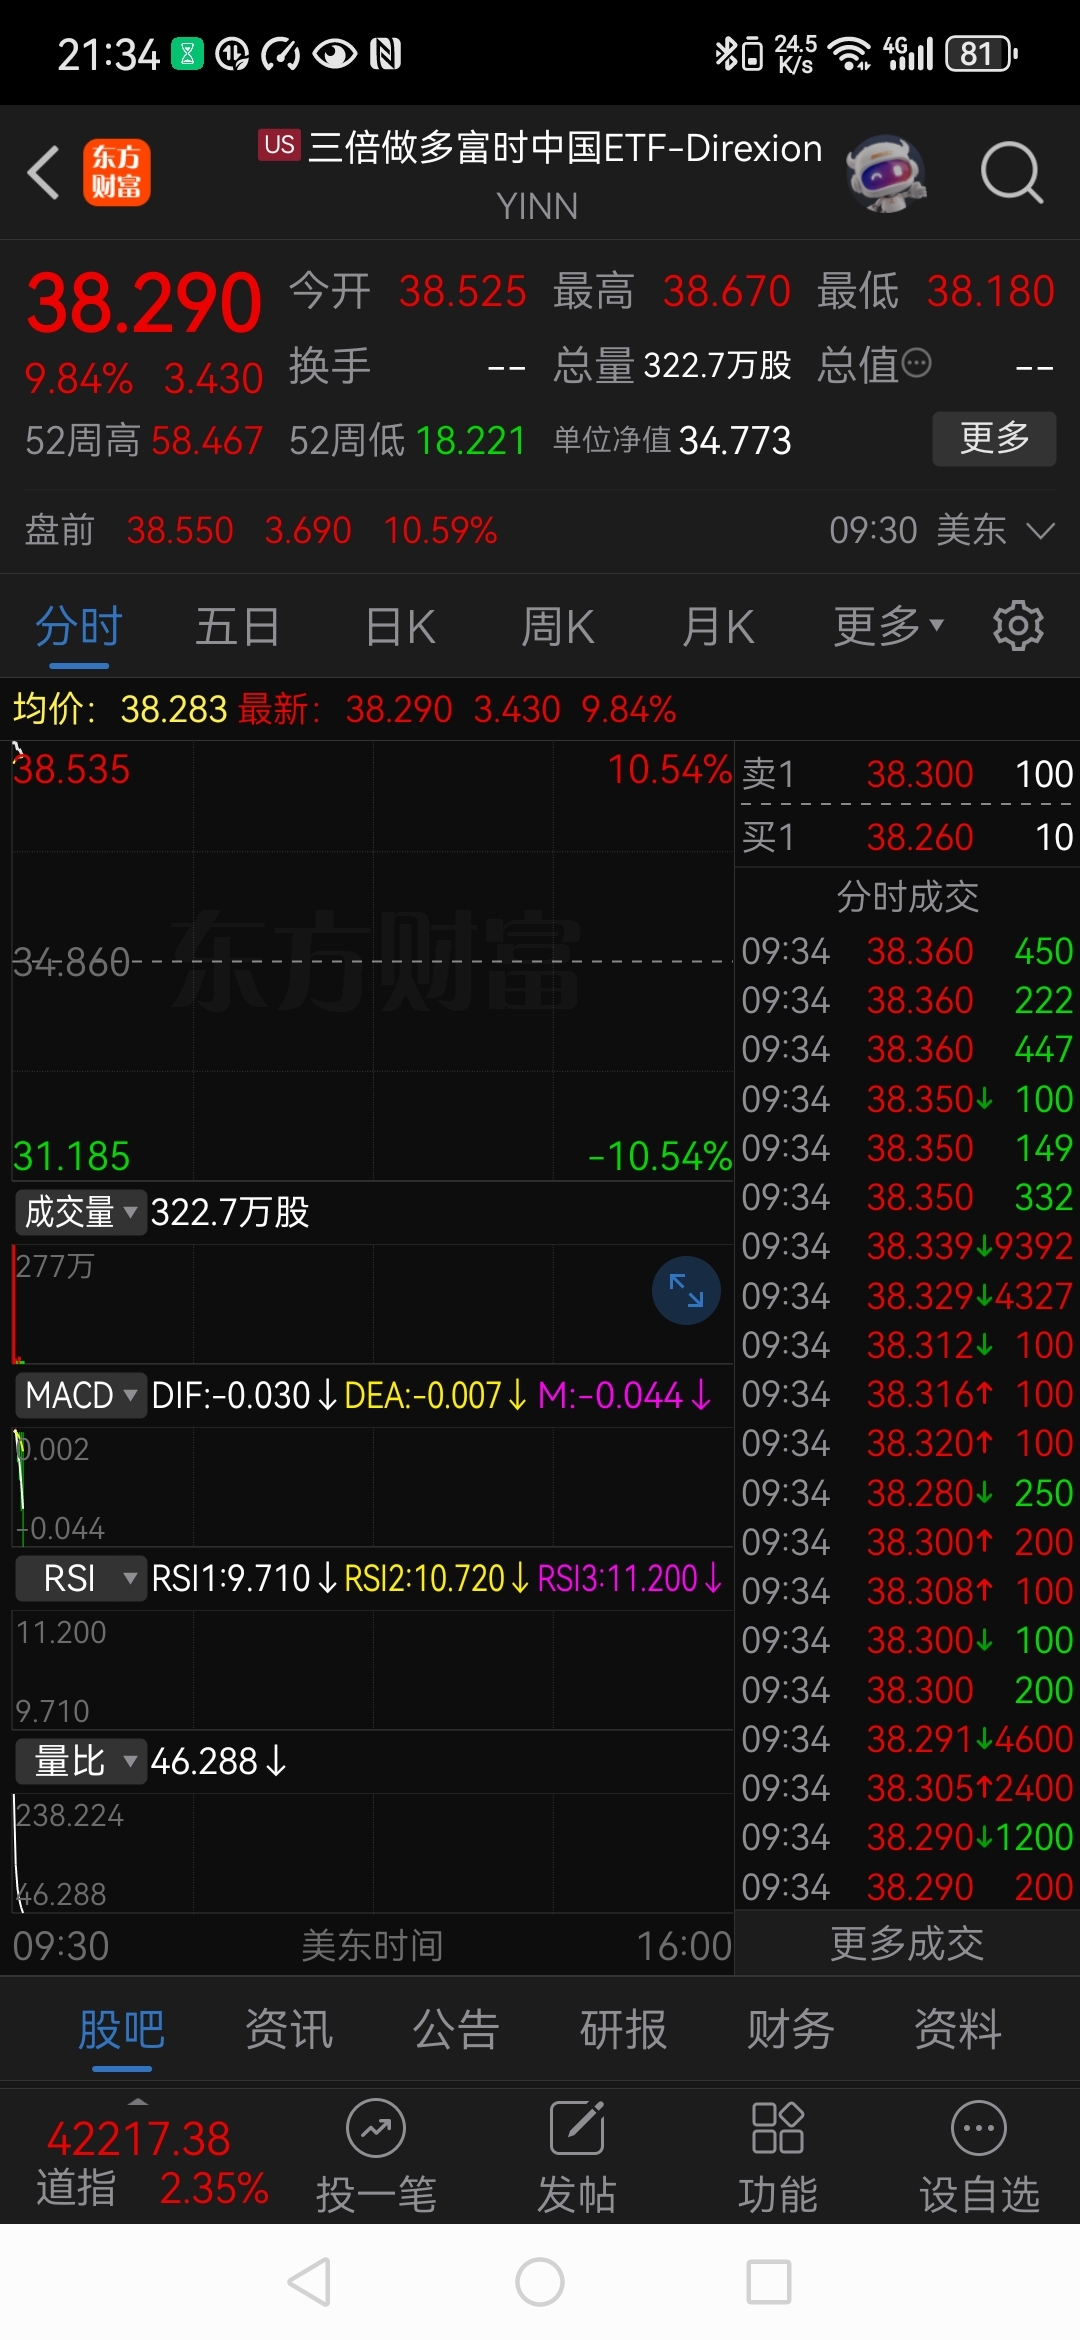This screenshot has height=2340, width=1080.
Task: Tap Android home navigation button
Action: (540, 2282)
